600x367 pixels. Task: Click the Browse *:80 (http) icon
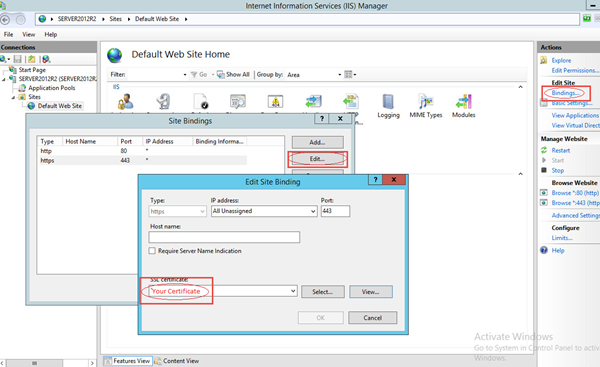coord(544,192)
